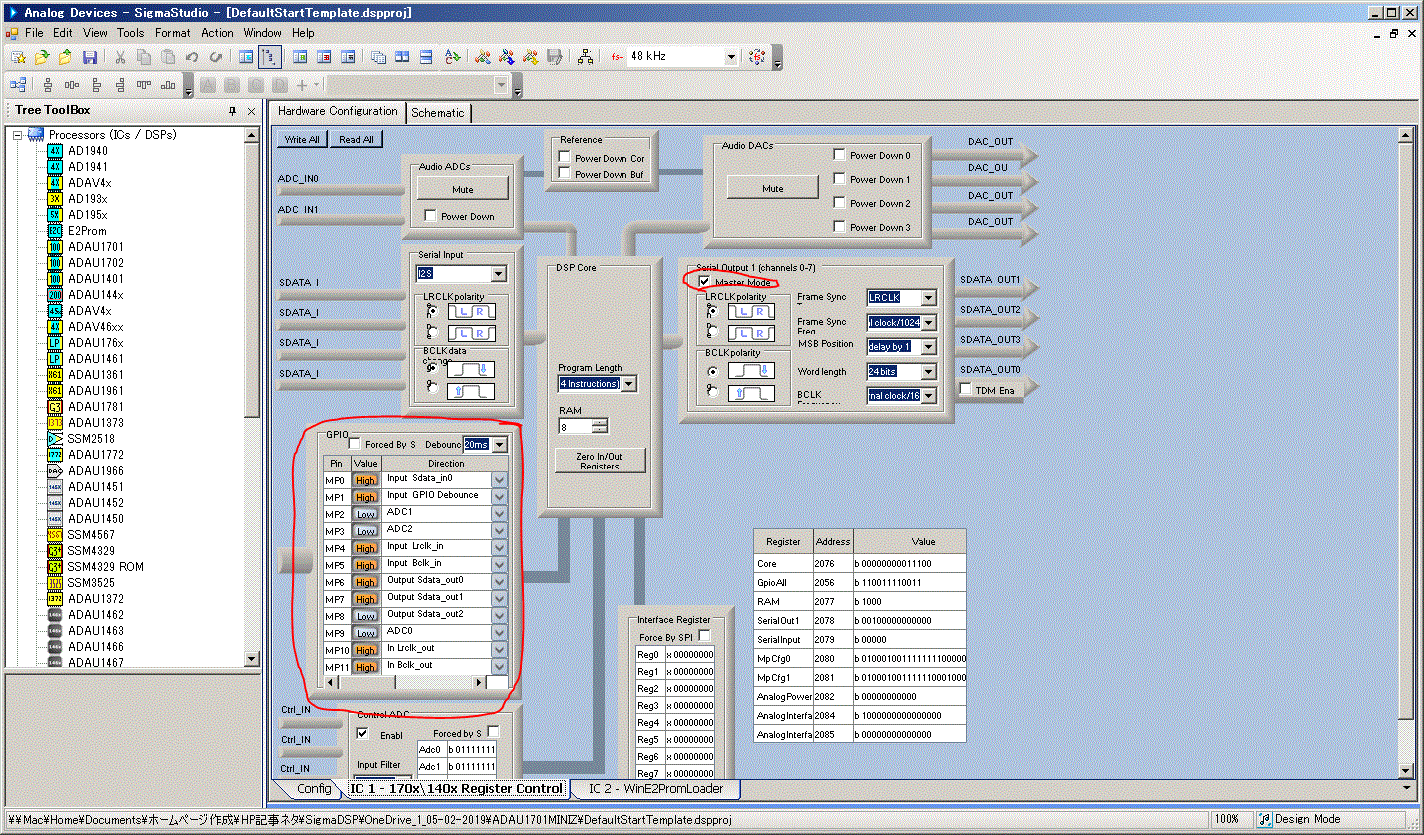Click Mute button in Audio DACs

coord(773,188)
